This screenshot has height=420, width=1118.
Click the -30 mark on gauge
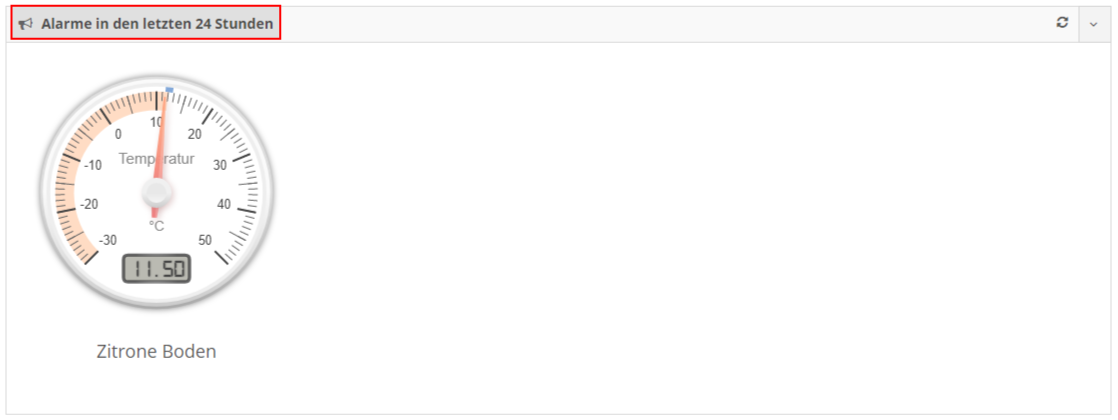(x=108, y=240)
